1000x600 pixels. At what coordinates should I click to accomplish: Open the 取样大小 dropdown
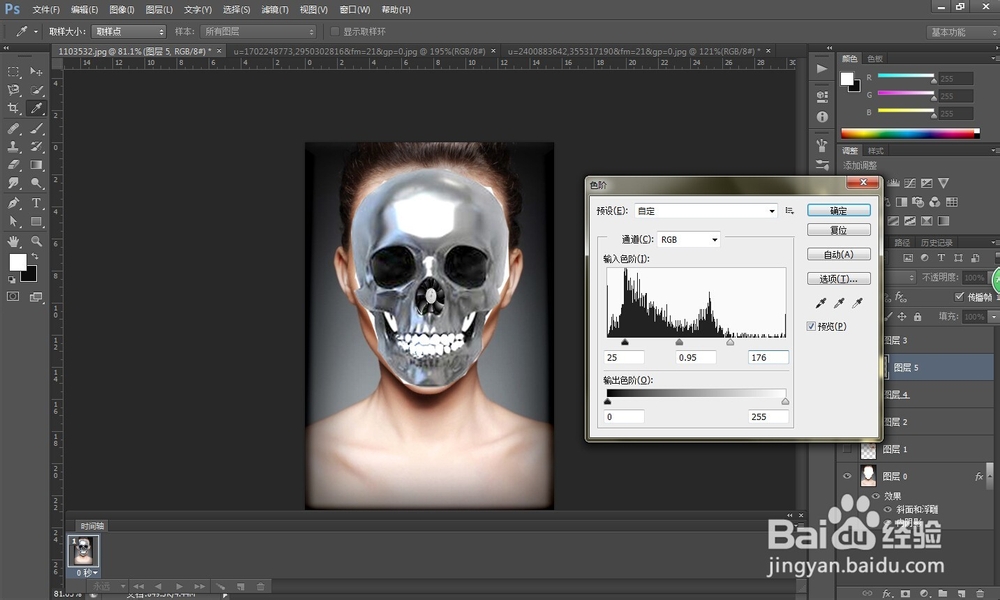click(129, 31)
